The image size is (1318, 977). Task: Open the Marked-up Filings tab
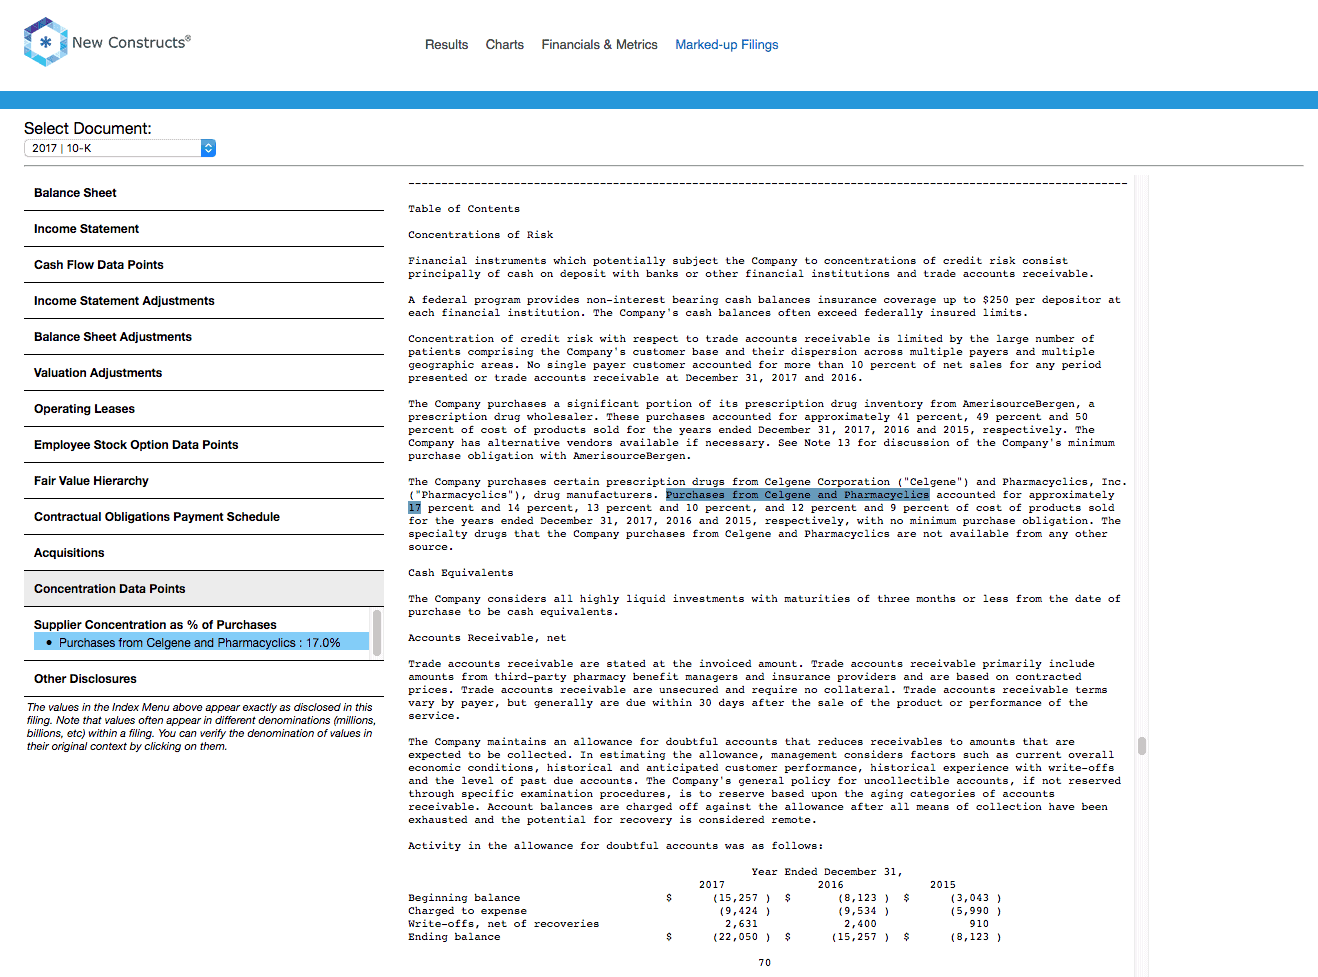tap(726, 44)
